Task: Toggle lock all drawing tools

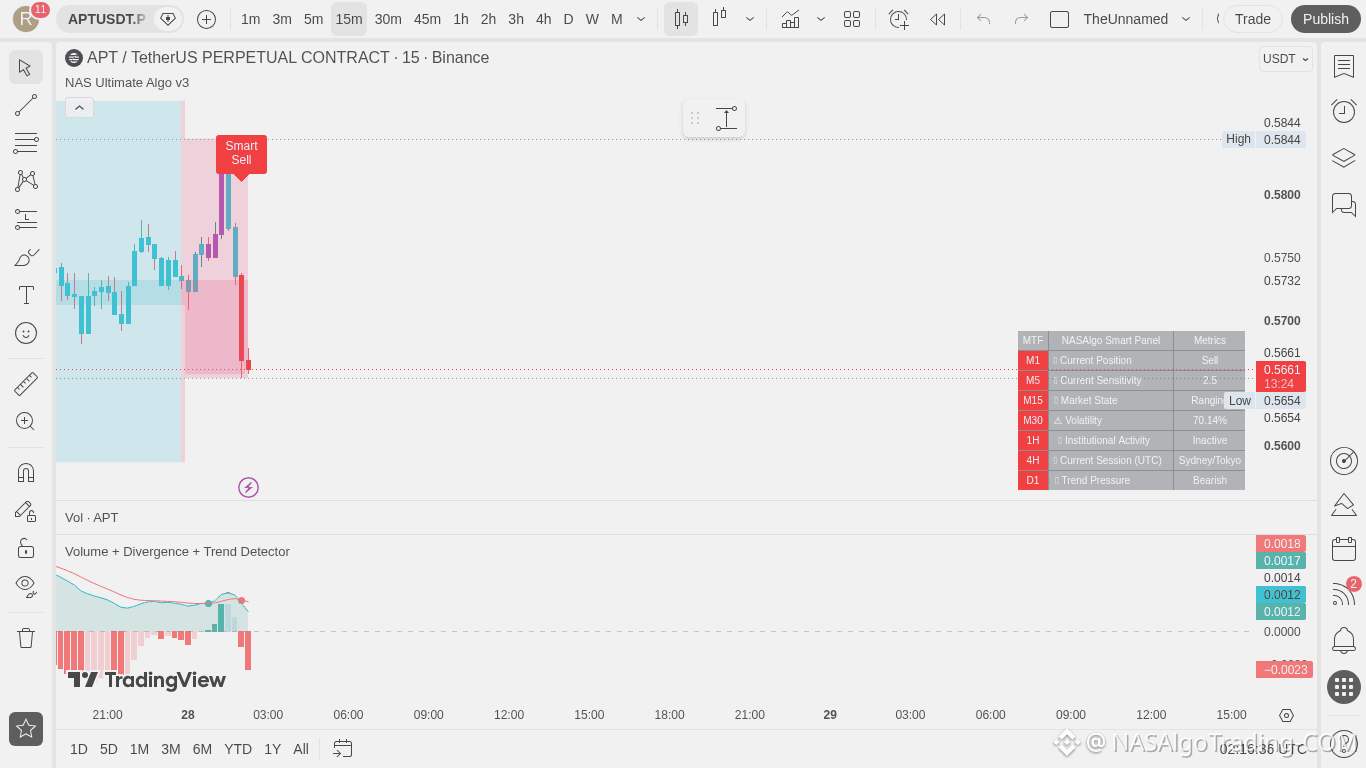Action: [26, 548]
